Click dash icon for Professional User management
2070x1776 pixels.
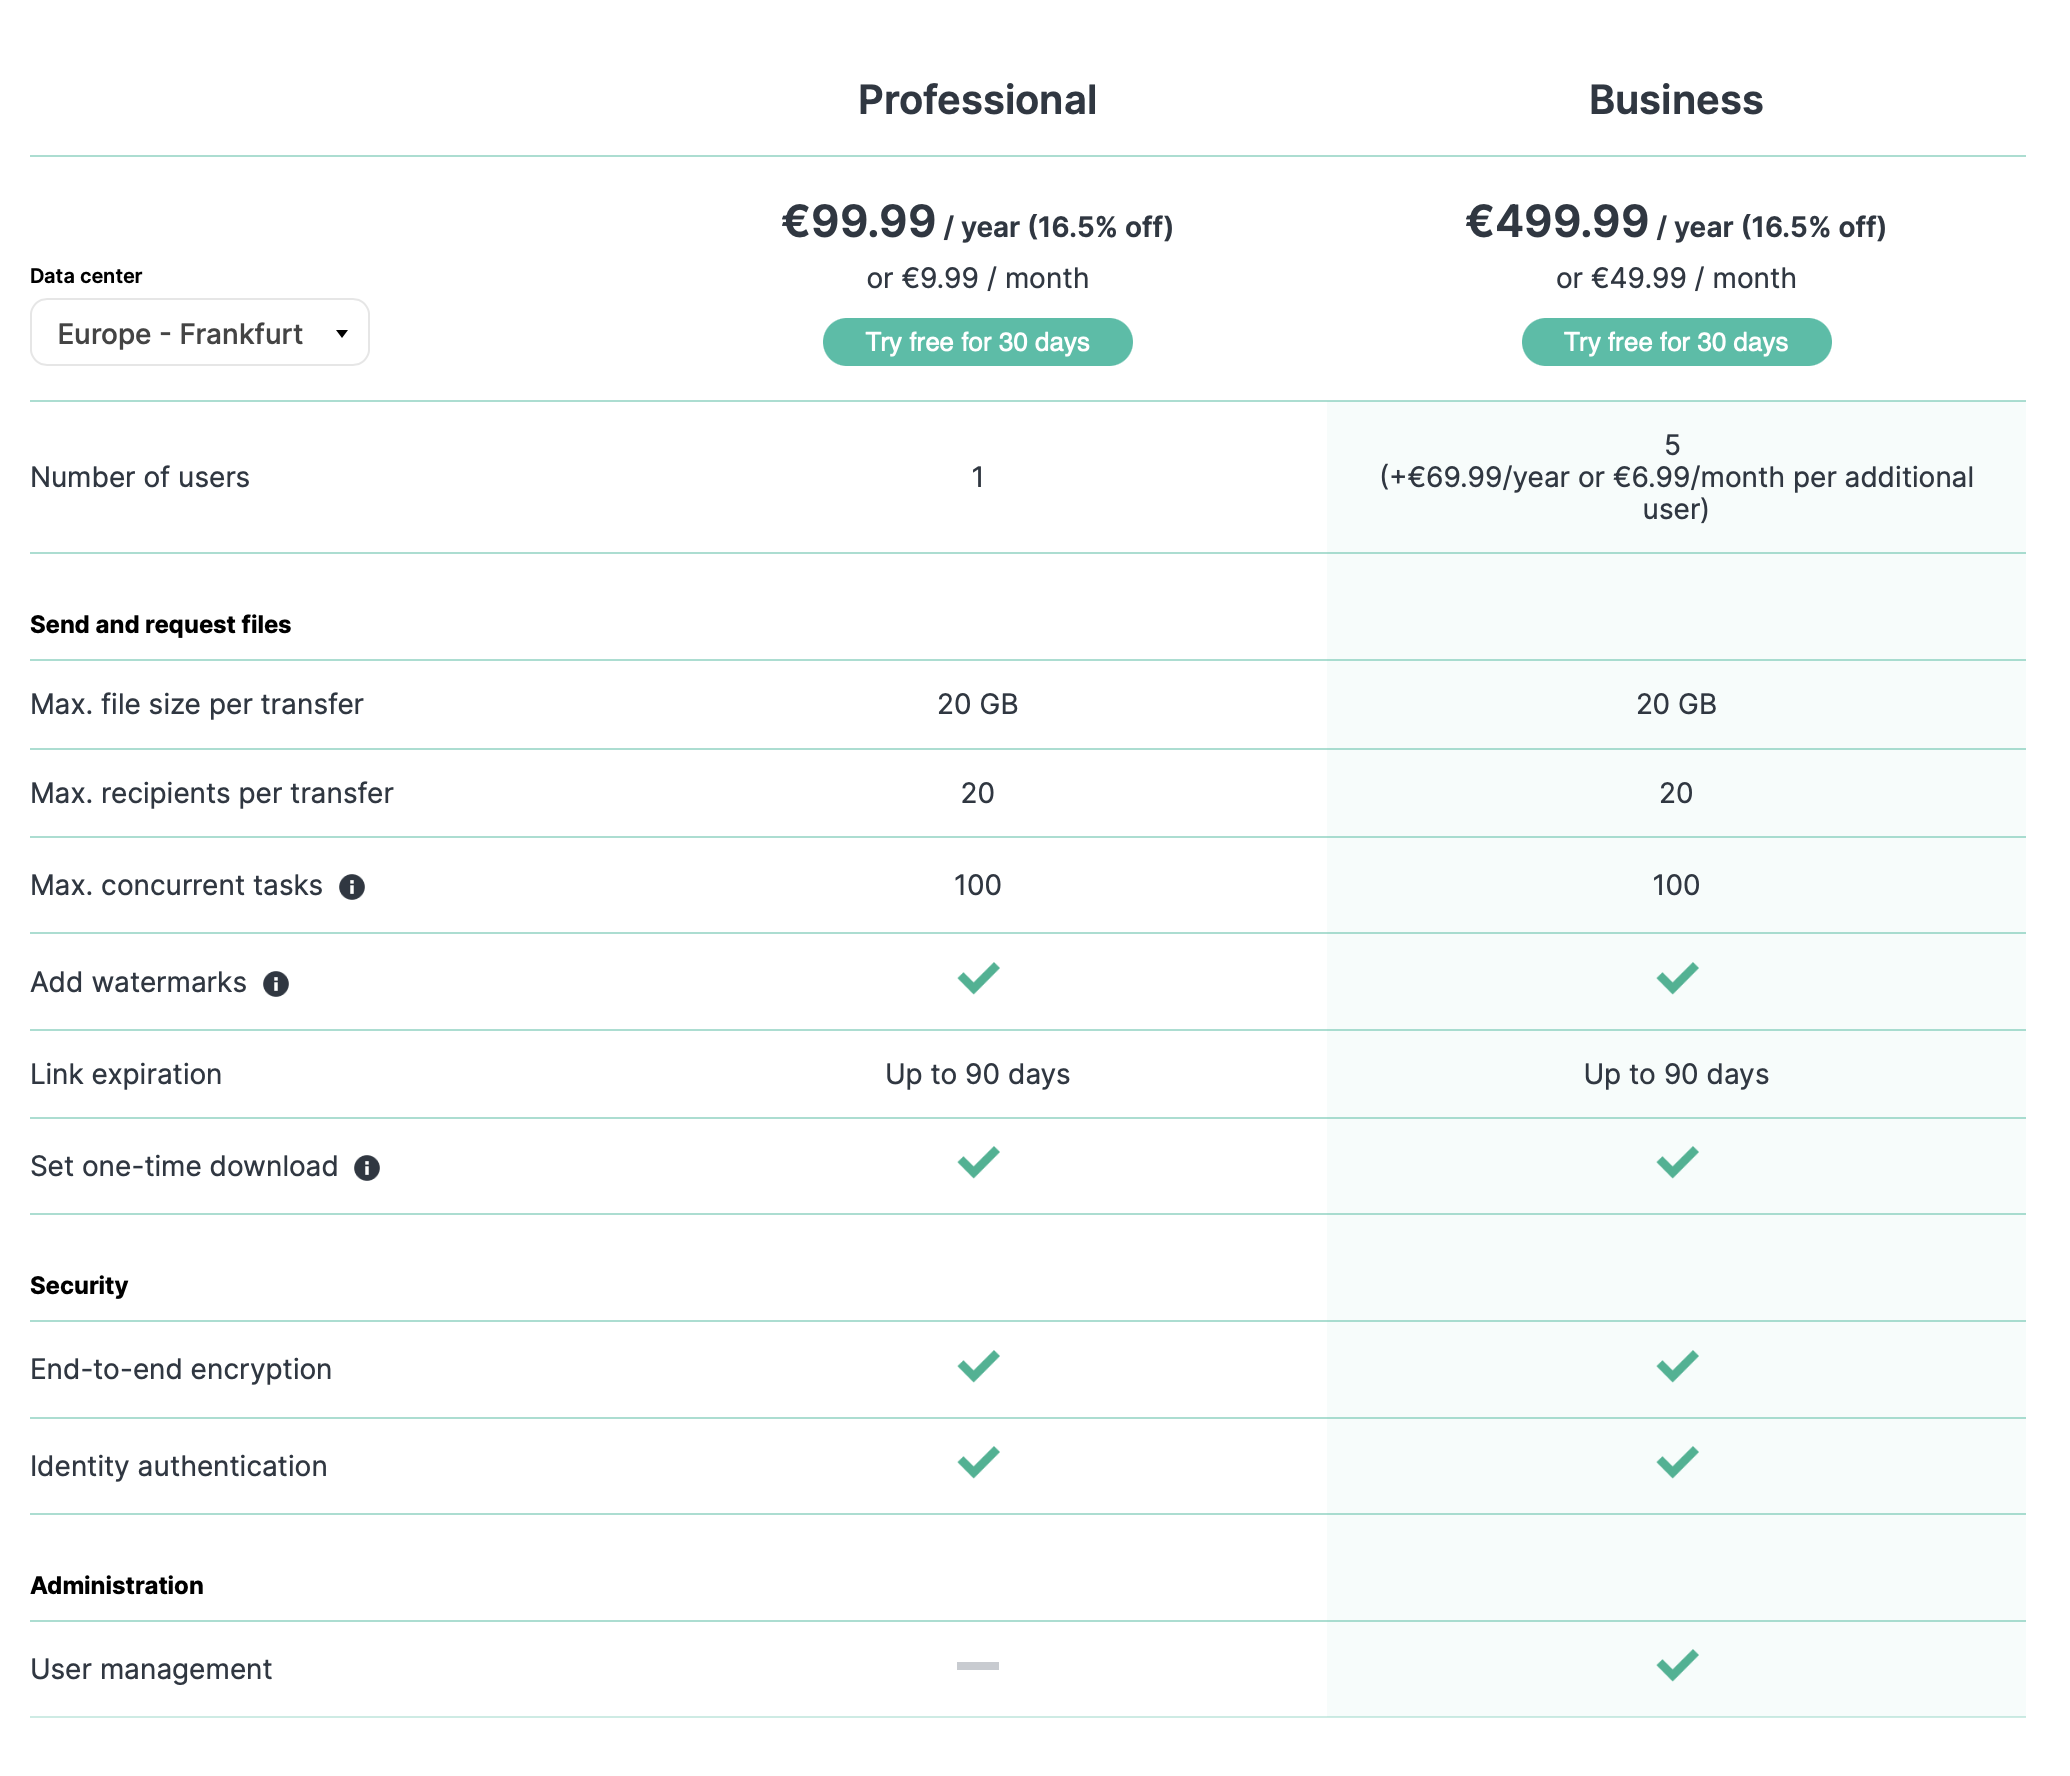point(978,1666)
